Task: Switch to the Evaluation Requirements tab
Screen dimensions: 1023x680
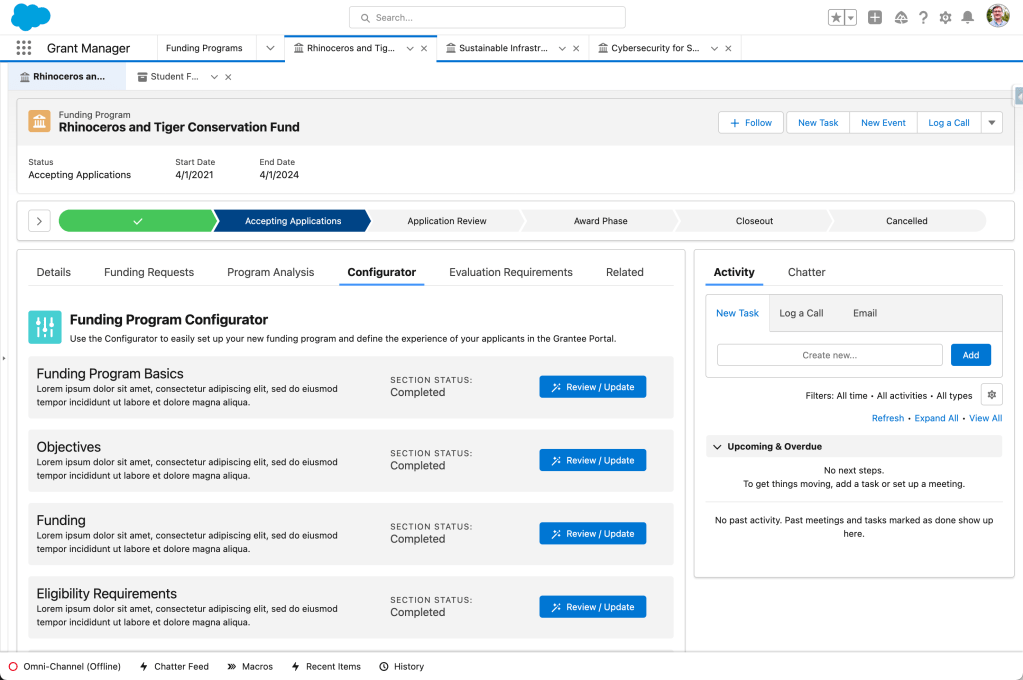Action: click(510, 272)
